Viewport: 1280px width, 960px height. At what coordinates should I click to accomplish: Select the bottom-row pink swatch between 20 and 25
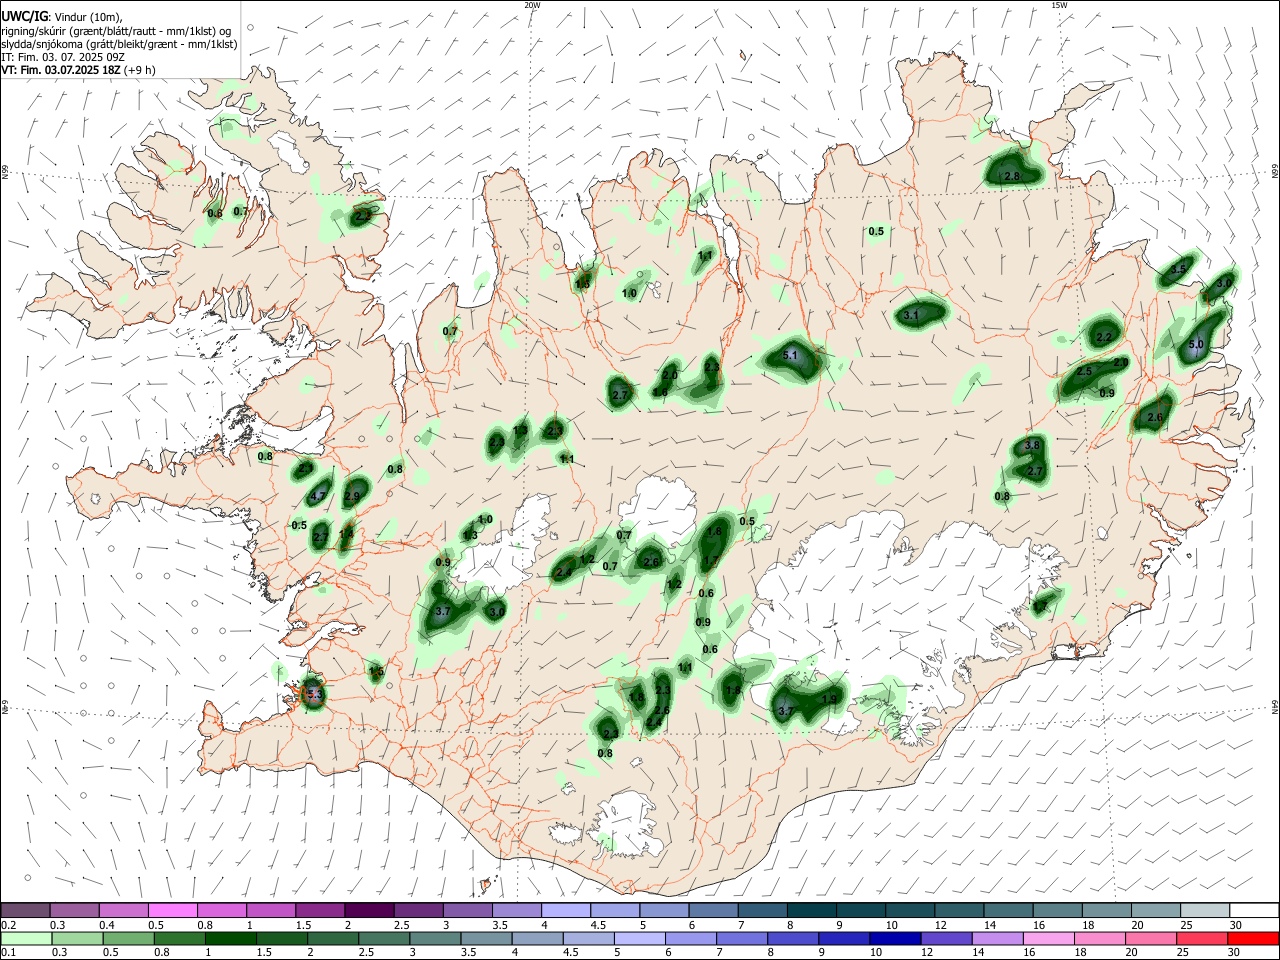(1150, 938)
